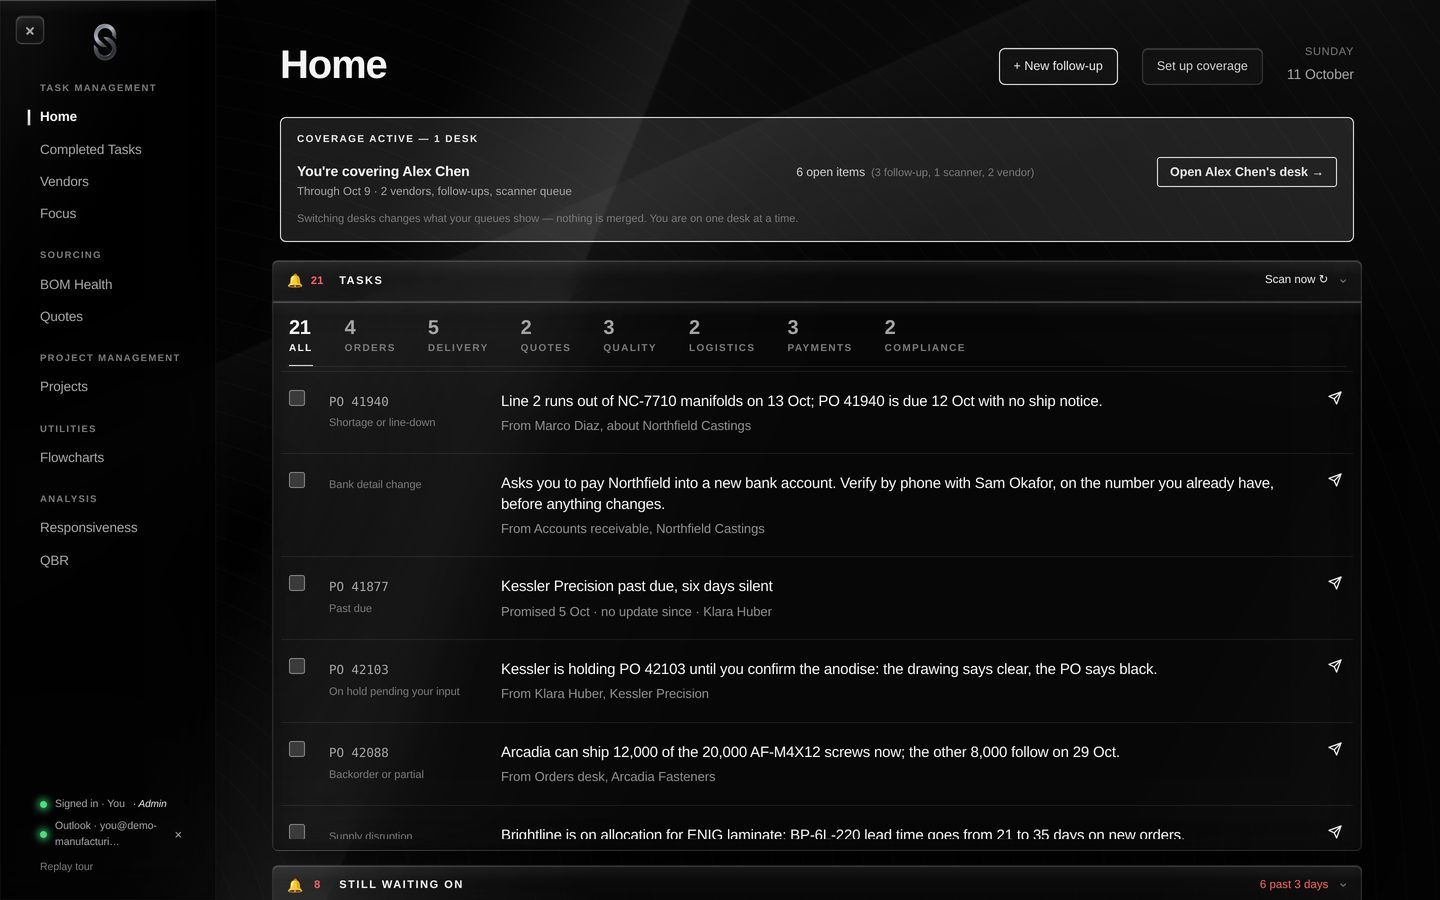Switch to the Orders tab
1440x900 pixels.
click(x=370, y=336)
